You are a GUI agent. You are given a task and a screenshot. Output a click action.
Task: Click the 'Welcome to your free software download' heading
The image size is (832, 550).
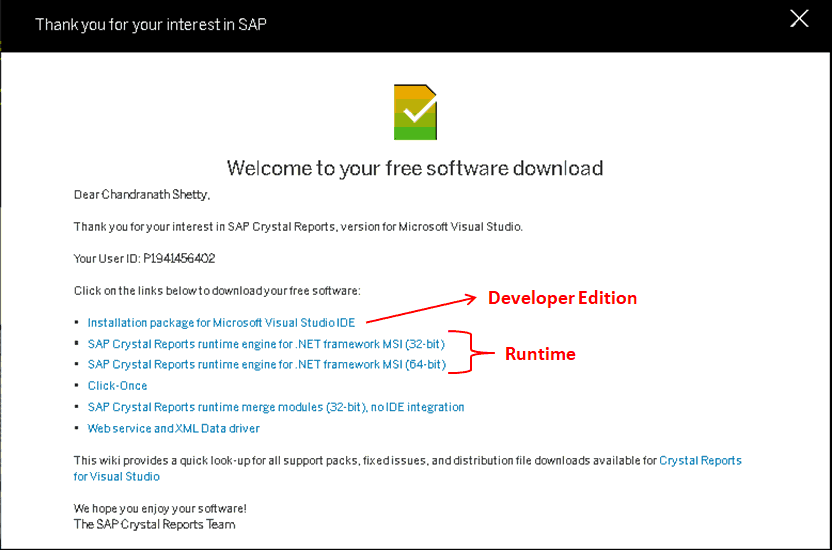[x=415, y=168]
